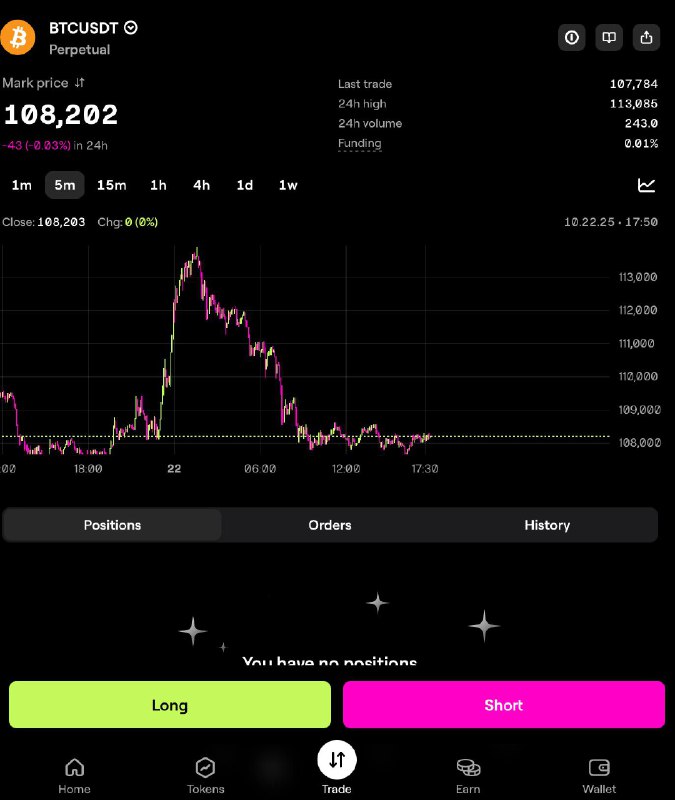Tap the green Long button
Image resolution: width=675 pixels, height=800 pixels.
click(x=170, y=705)
